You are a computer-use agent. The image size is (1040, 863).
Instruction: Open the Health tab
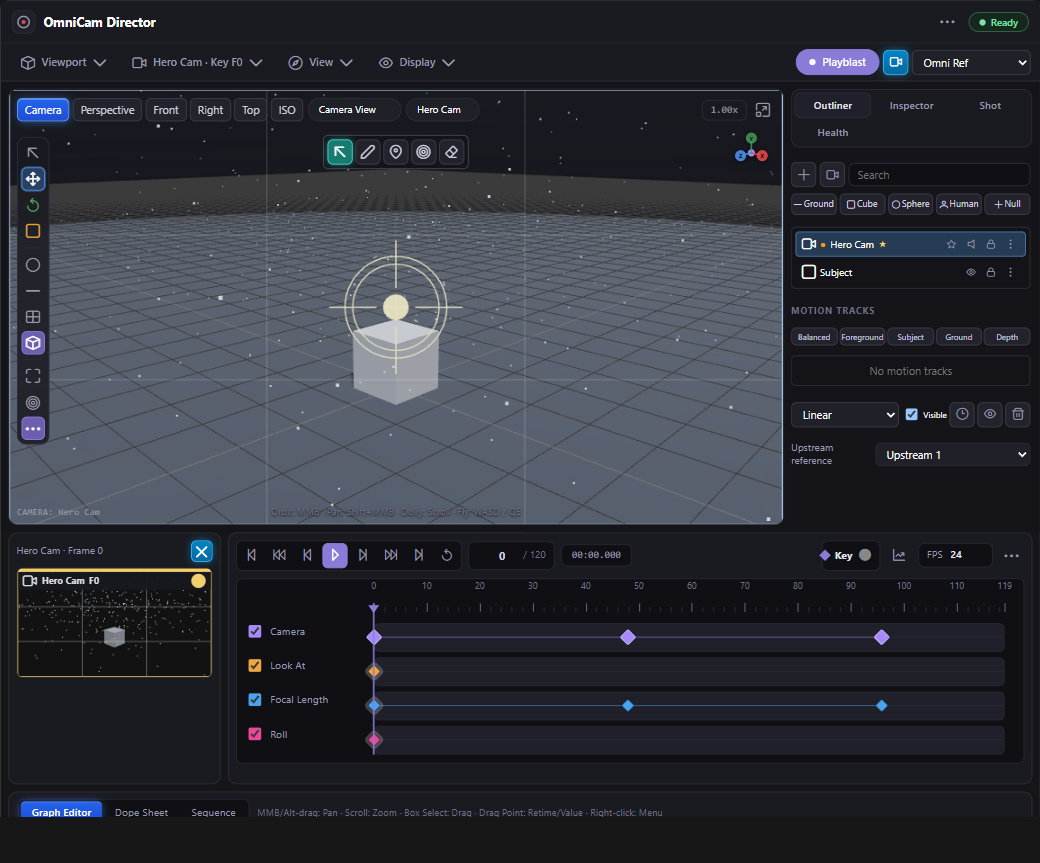tap(832, 133)
